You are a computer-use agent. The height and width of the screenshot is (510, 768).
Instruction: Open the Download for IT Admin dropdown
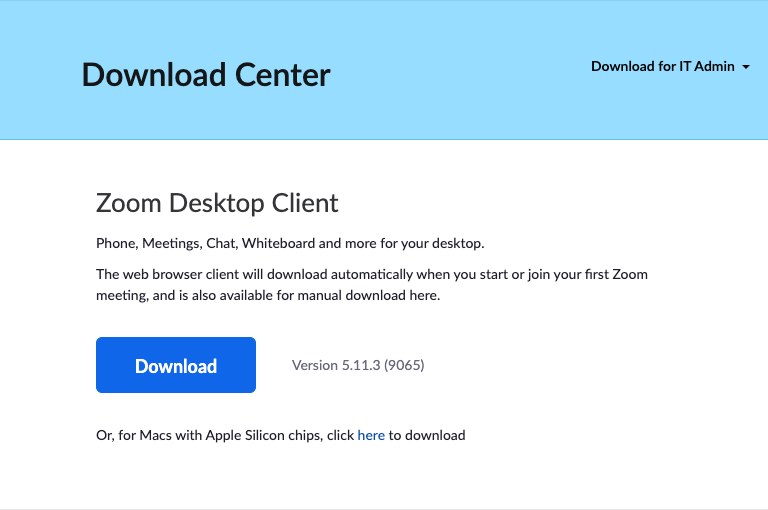pyautogui.click(x=670, y=67)
